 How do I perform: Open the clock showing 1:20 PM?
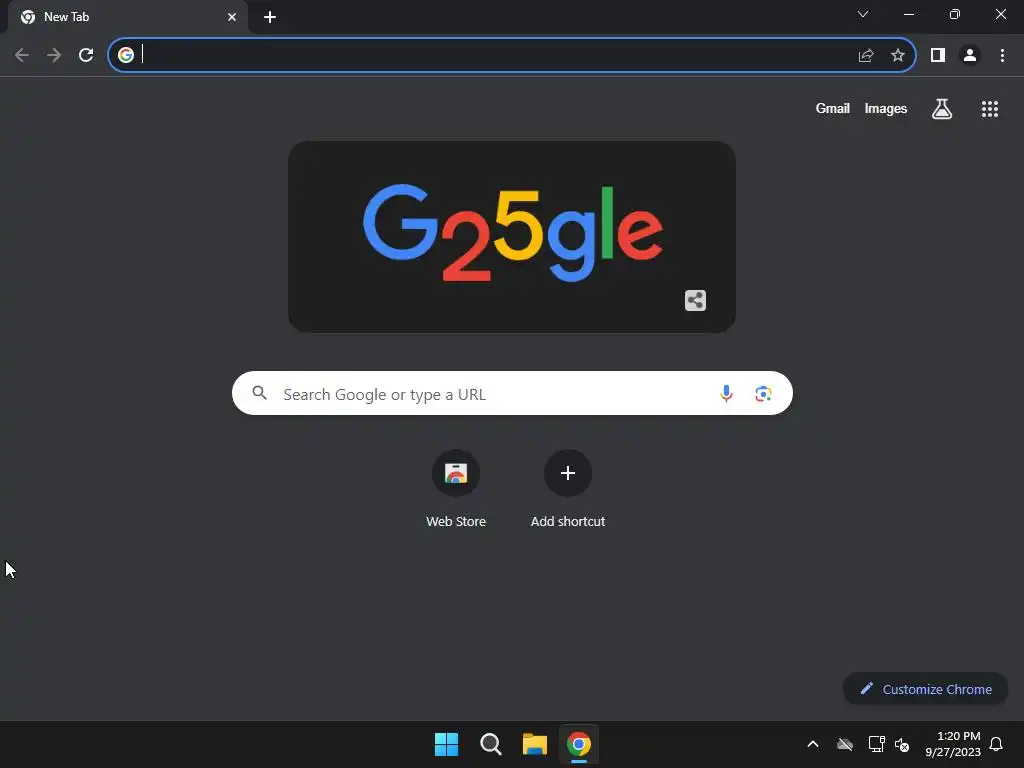click(953, 744)
